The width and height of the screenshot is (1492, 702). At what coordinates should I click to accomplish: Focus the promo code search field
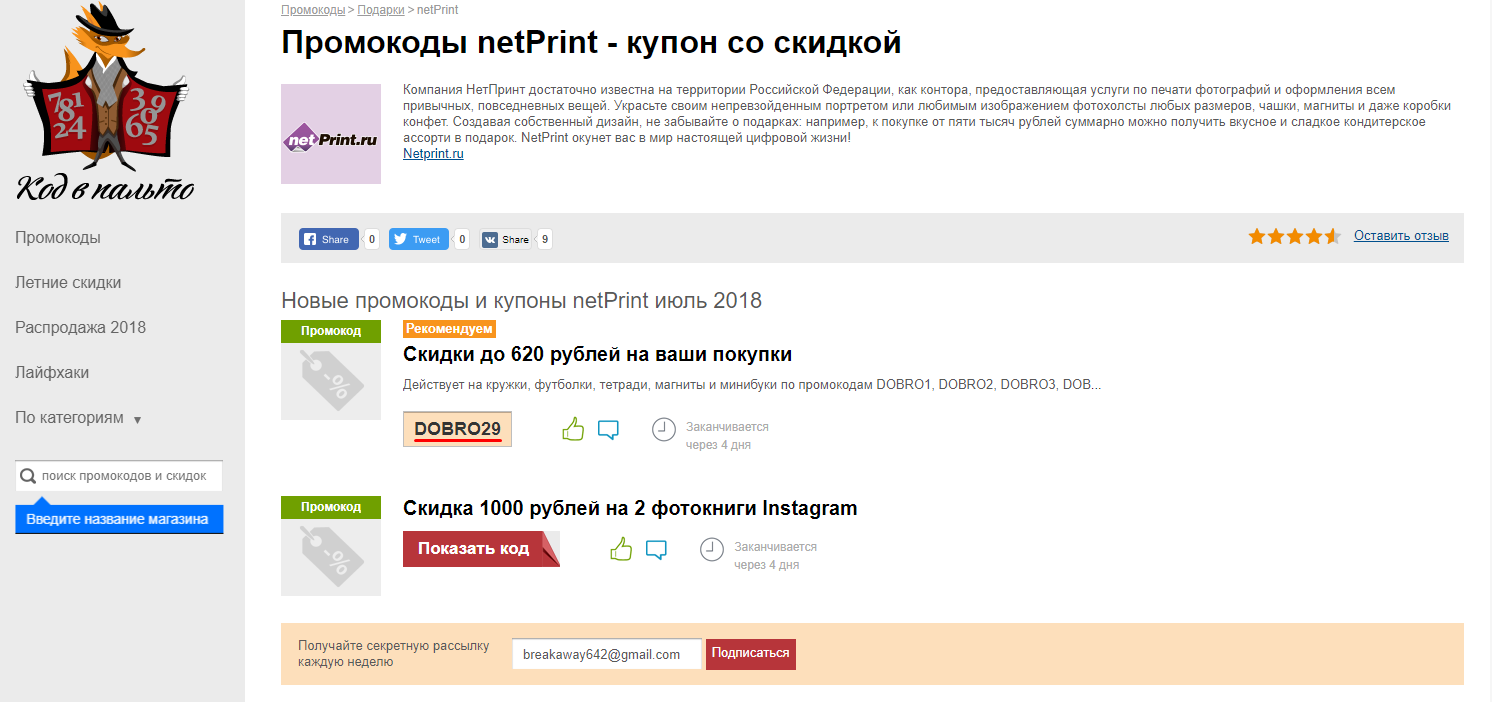tap(119, 476)
